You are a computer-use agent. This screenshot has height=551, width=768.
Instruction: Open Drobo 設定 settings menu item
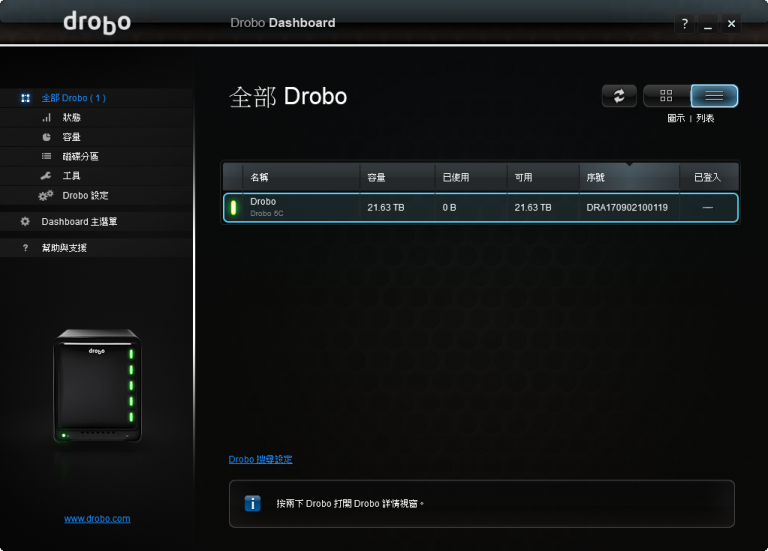tap(85, 195)
